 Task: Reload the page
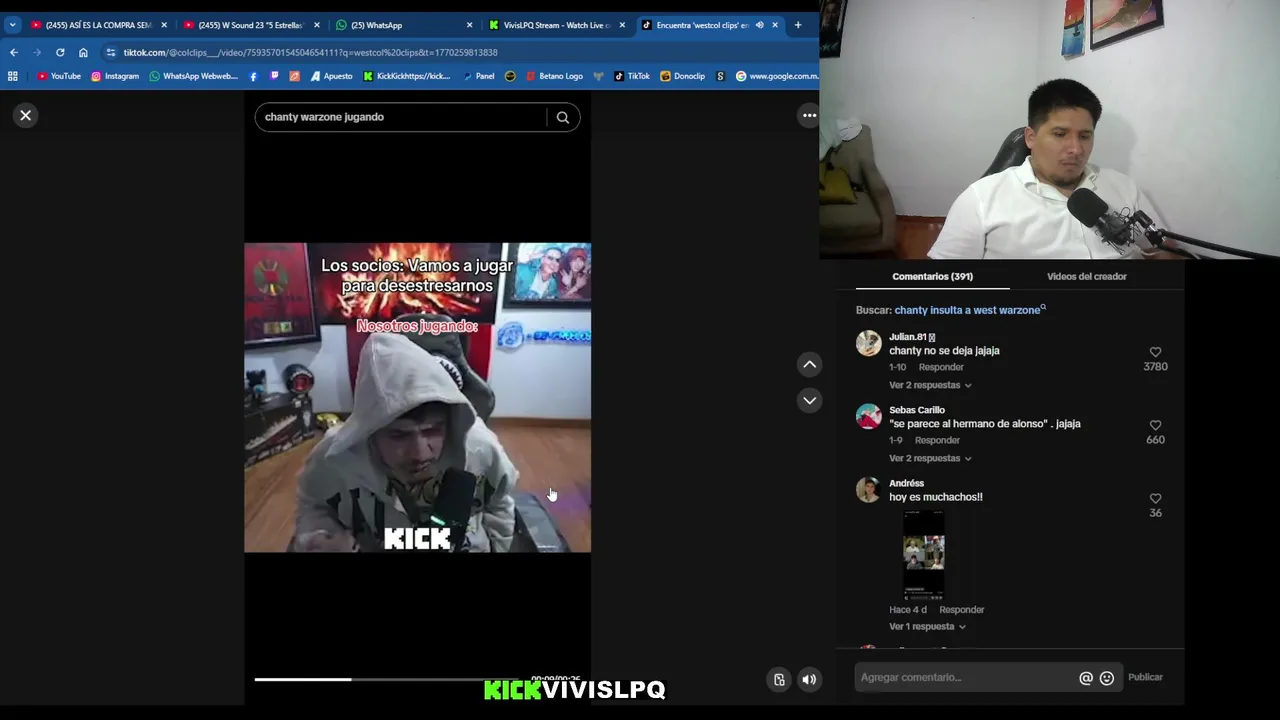click(60, 52)
